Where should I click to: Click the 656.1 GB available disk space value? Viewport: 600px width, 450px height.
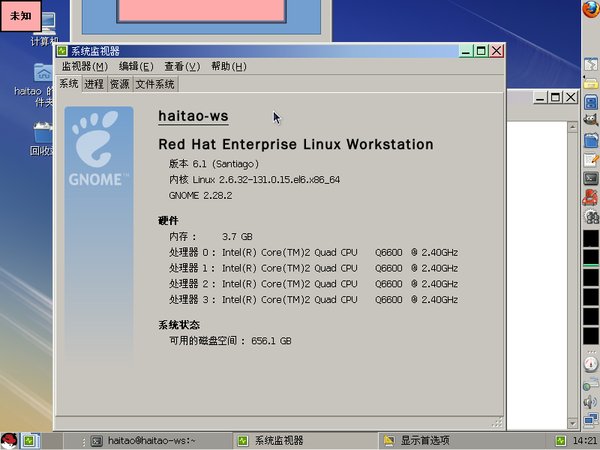pos(271,341)
